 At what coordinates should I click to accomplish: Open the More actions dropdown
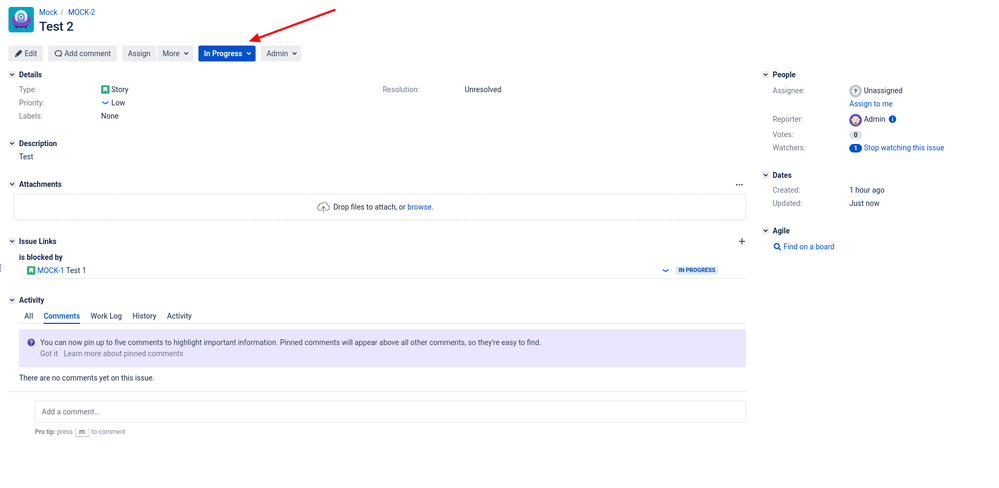176,54
